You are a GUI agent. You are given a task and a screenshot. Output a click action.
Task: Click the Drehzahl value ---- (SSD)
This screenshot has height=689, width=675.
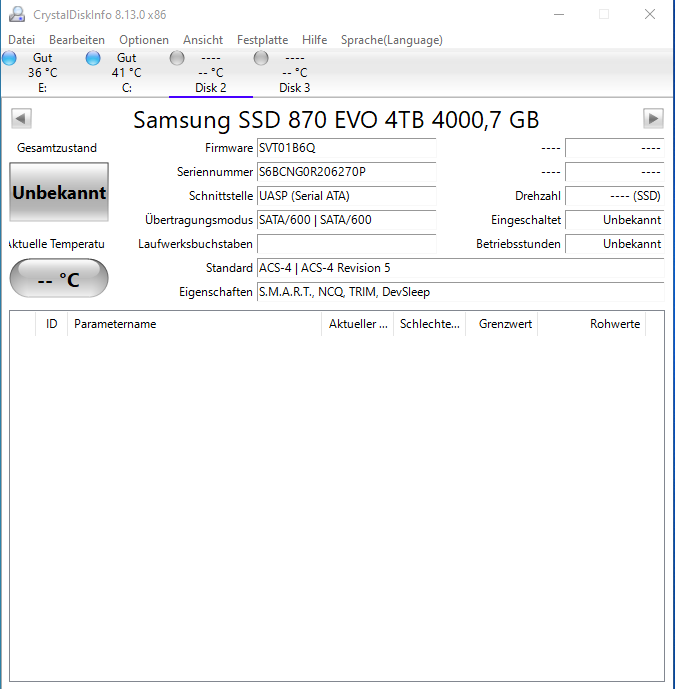614,196
